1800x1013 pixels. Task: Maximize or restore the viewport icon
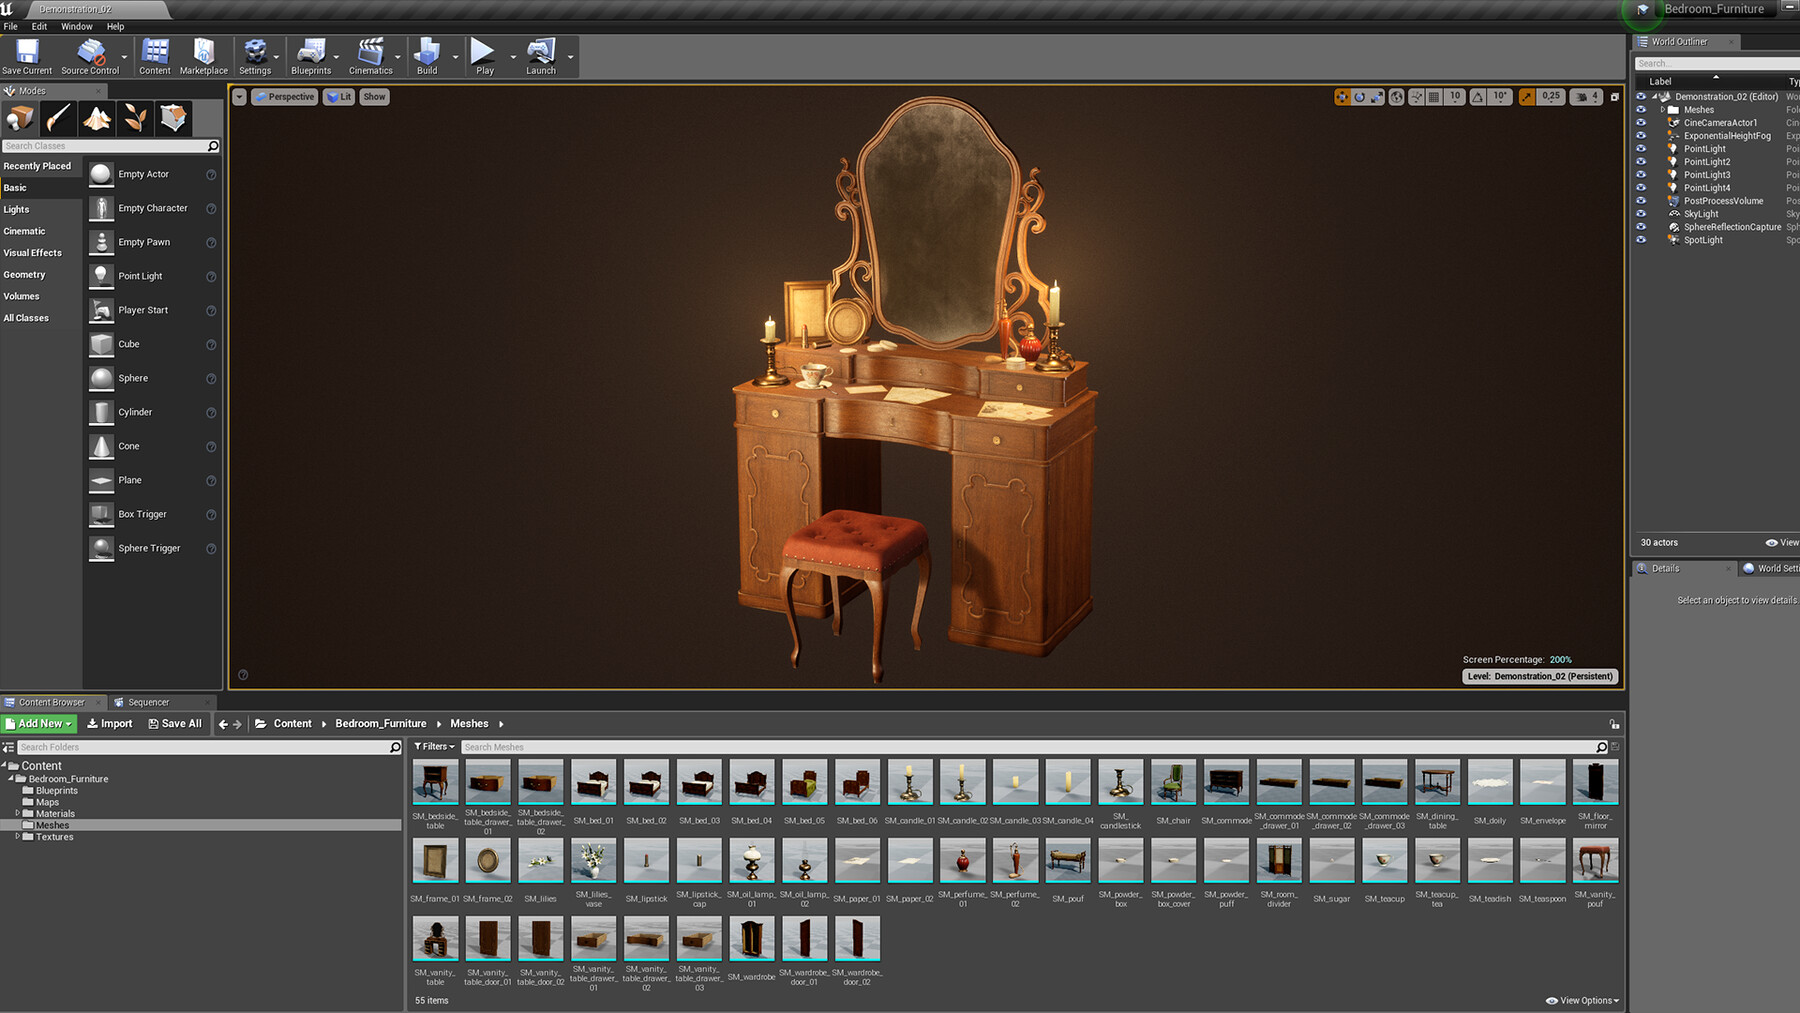(x=1614, y=97)
